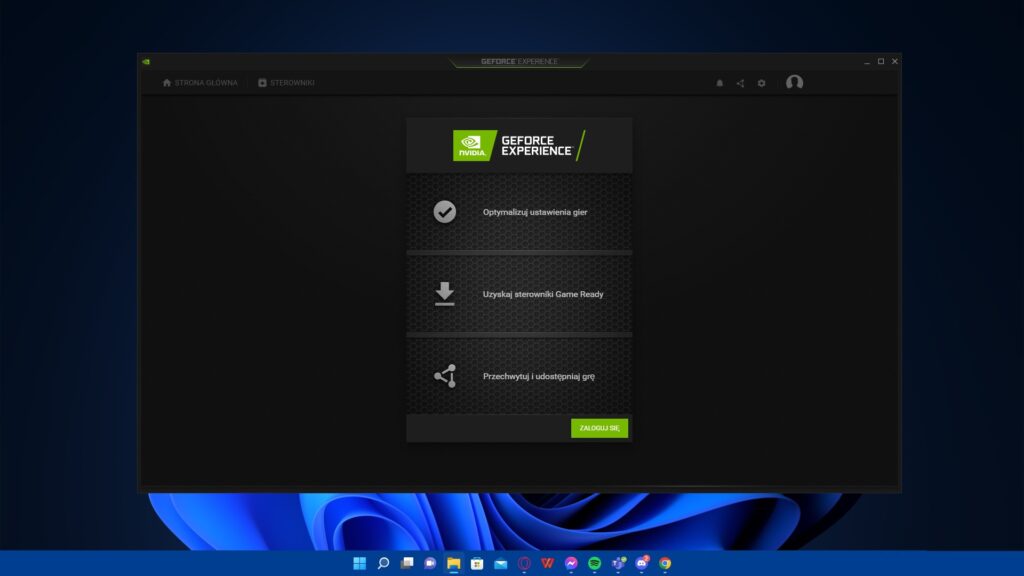The height and width of the screenshot is (576, 1024).
Task: Open Google Chrome from the taskbar
Action: pos(665,563)
